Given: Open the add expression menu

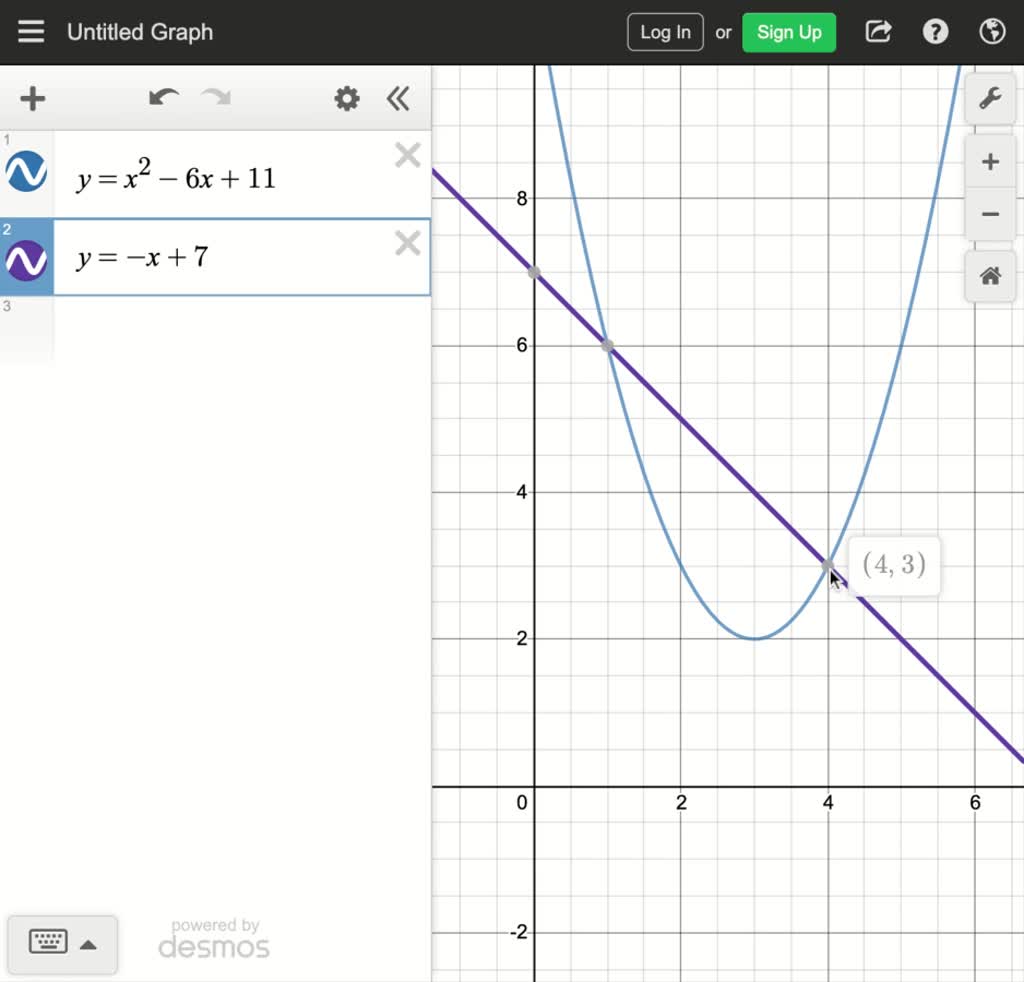Looking at the screenshot, I should (33, 99).
